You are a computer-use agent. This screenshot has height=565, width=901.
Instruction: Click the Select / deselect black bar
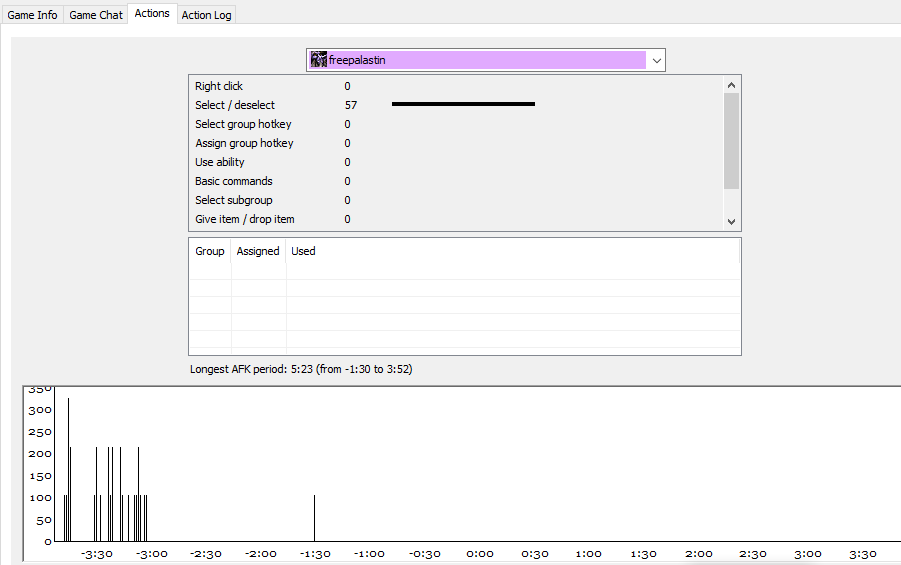[x=463, y=104]
